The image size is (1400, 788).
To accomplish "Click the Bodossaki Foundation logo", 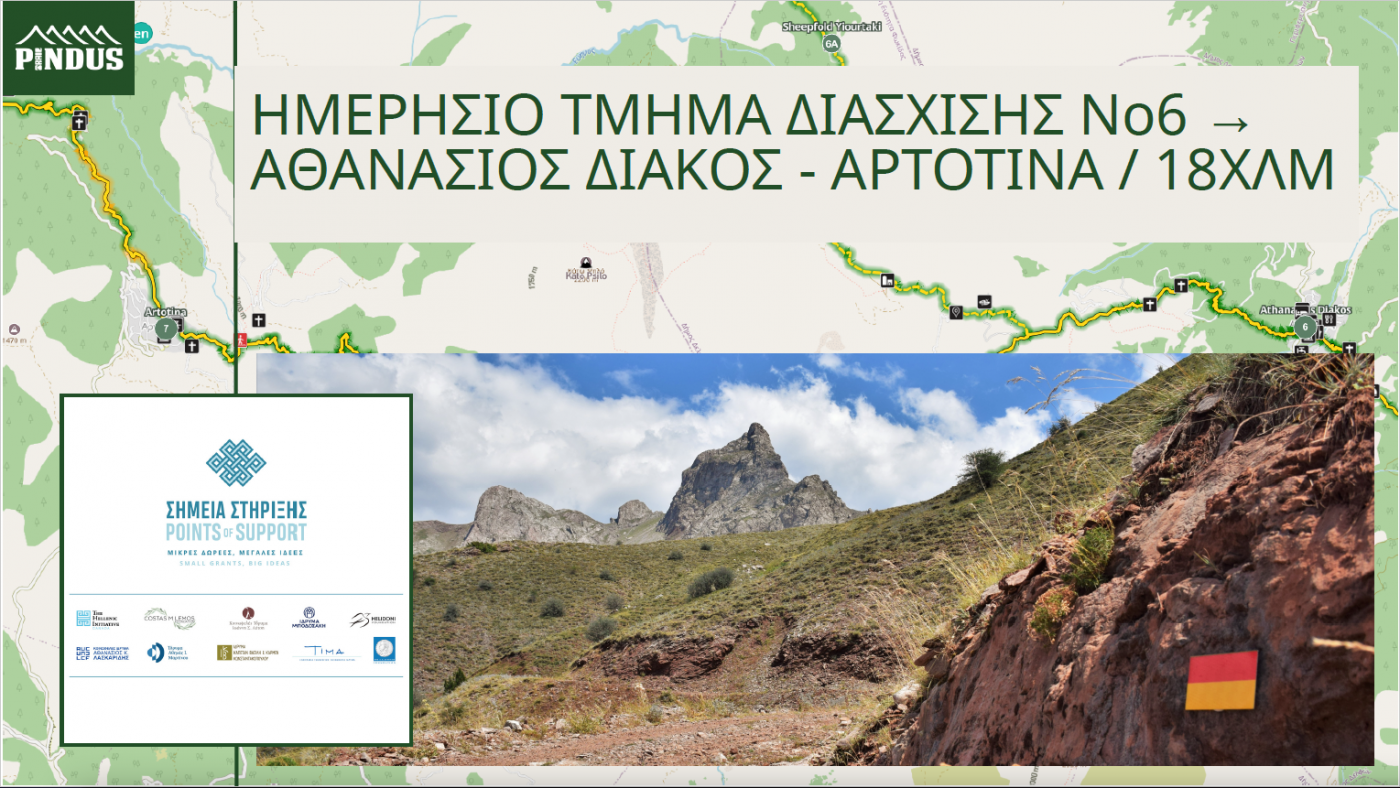I will coord(308,618).
